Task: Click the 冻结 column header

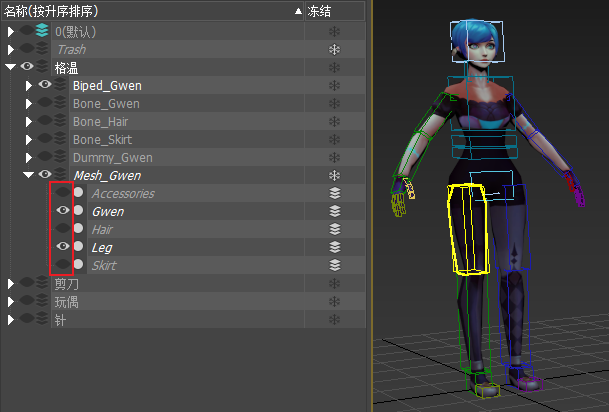Action: click(x=320, y=11)
